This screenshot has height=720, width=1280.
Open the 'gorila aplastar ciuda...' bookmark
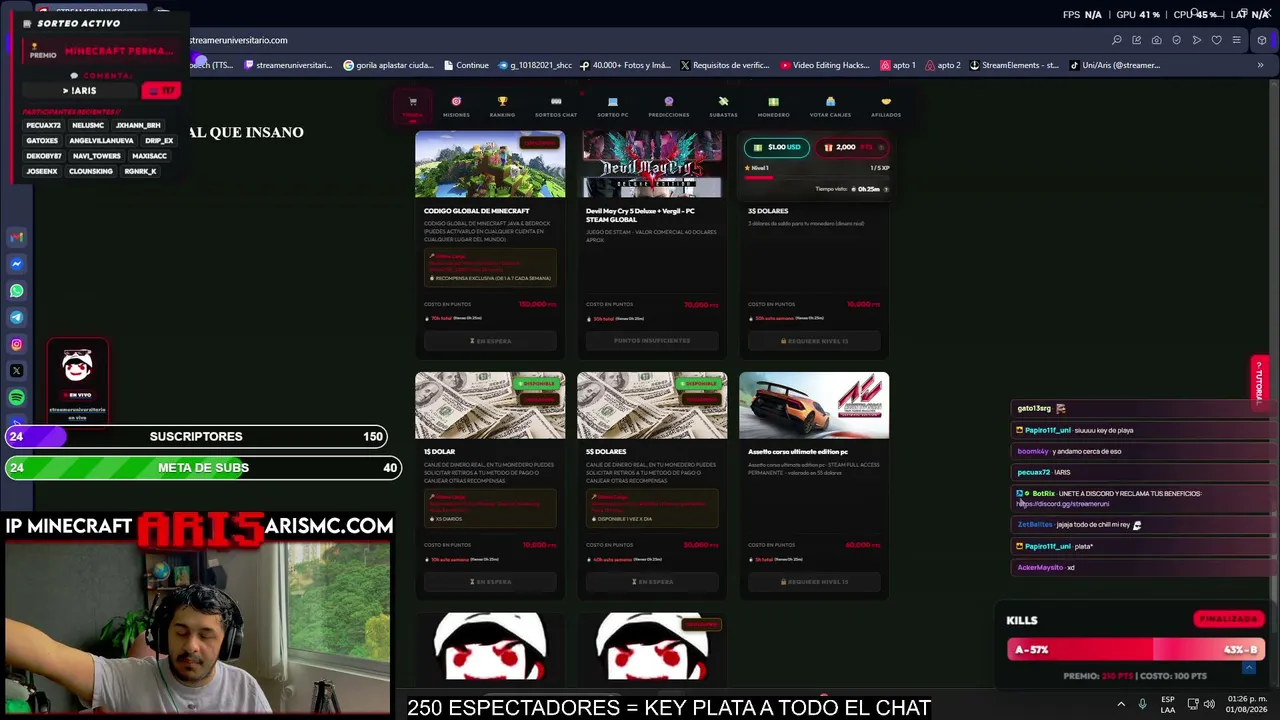click(x=388, y=65)
